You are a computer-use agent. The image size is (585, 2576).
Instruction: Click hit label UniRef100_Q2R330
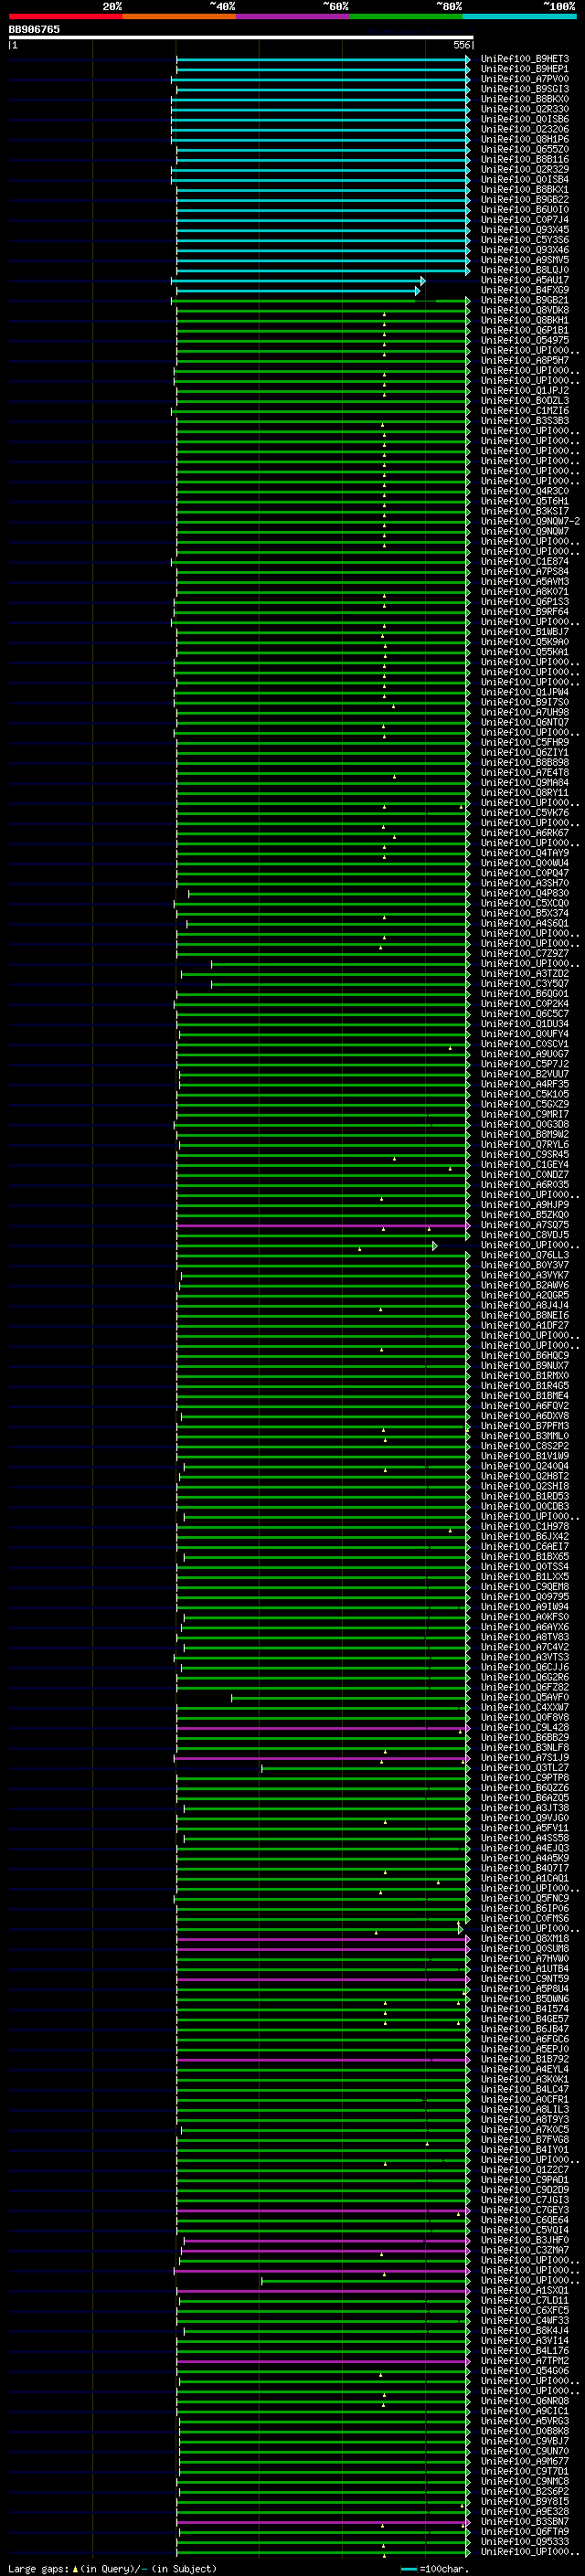pos(525,109)
